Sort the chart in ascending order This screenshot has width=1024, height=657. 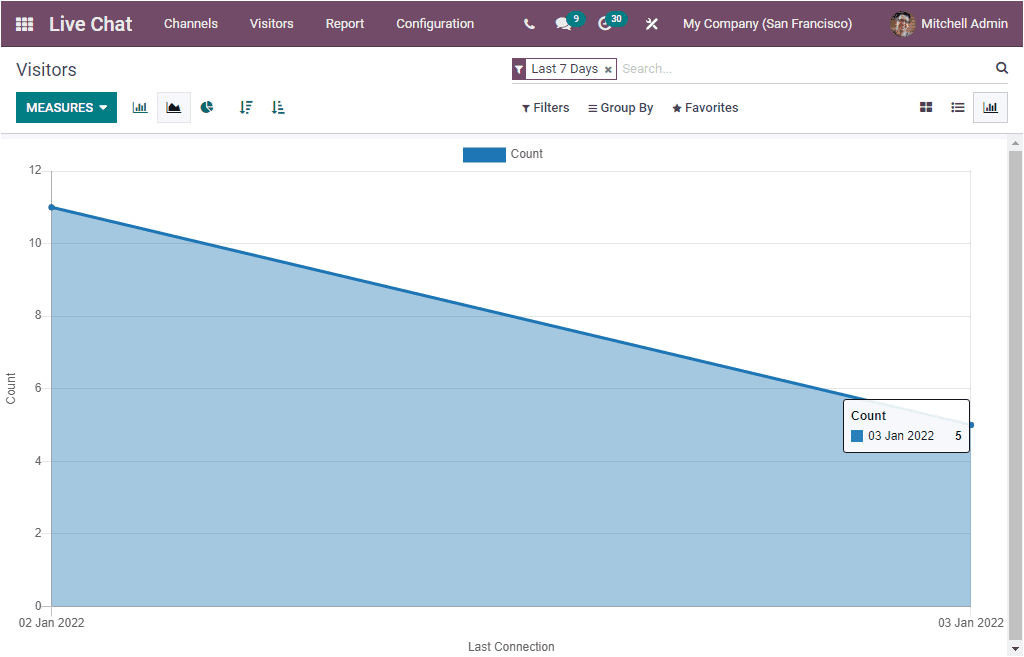tap(278, 107)
